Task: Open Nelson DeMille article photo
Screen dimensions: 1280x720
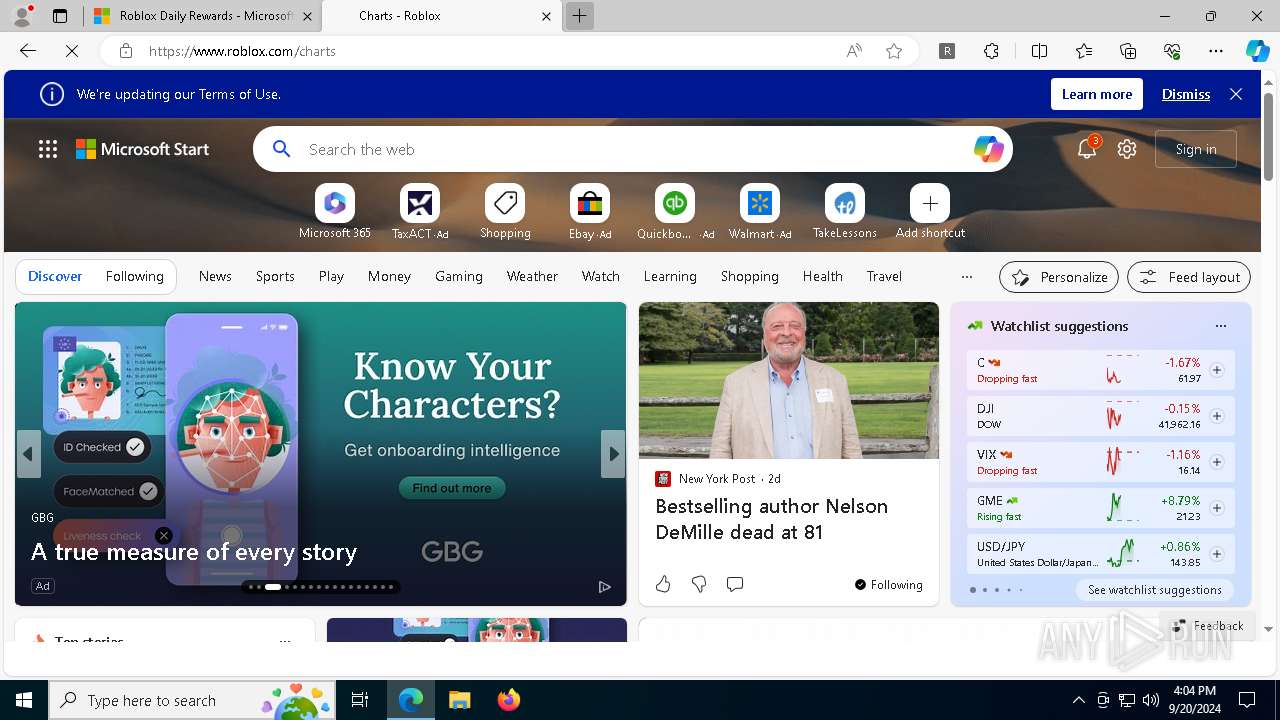Action: (x=789, y=381)
